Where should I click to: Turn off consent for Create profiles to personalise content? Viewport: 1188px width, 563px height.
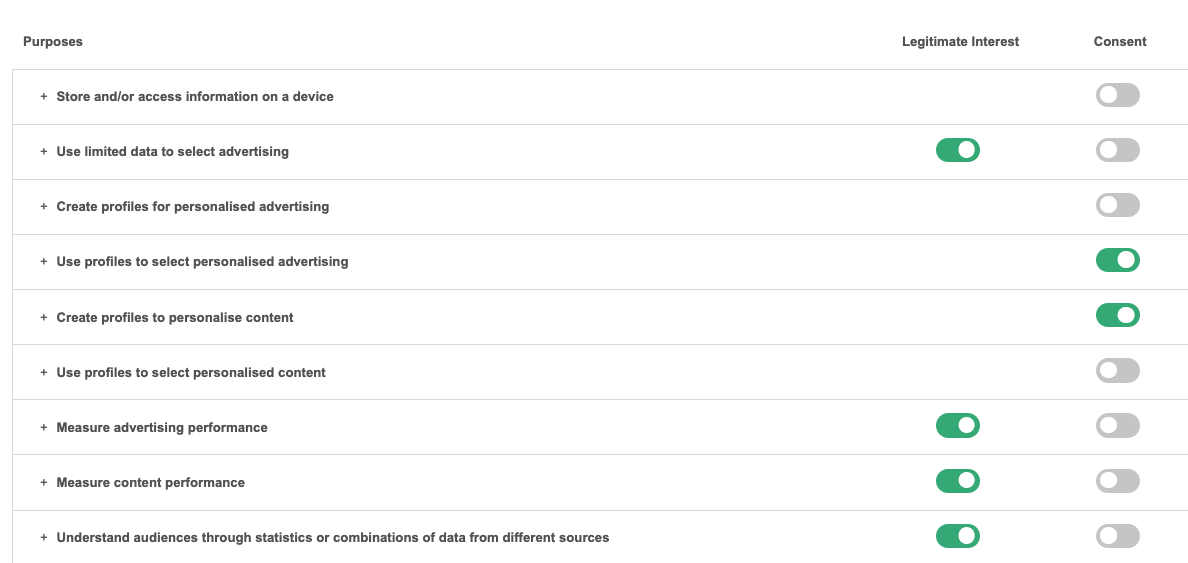pyautogui.click(x=1117, y=316)
